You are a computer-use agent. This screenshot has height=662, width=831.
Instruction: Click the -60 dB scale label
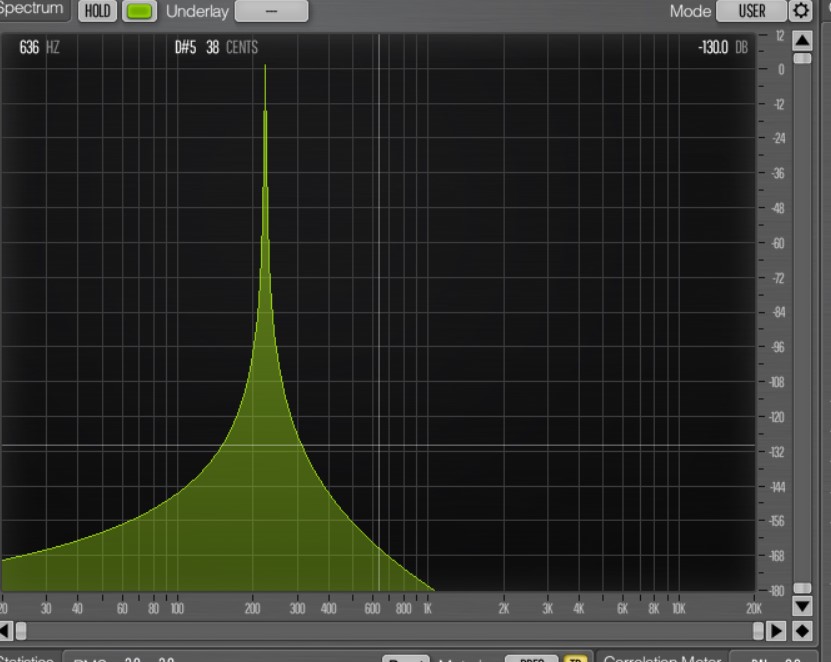click(x=778, y=243)
